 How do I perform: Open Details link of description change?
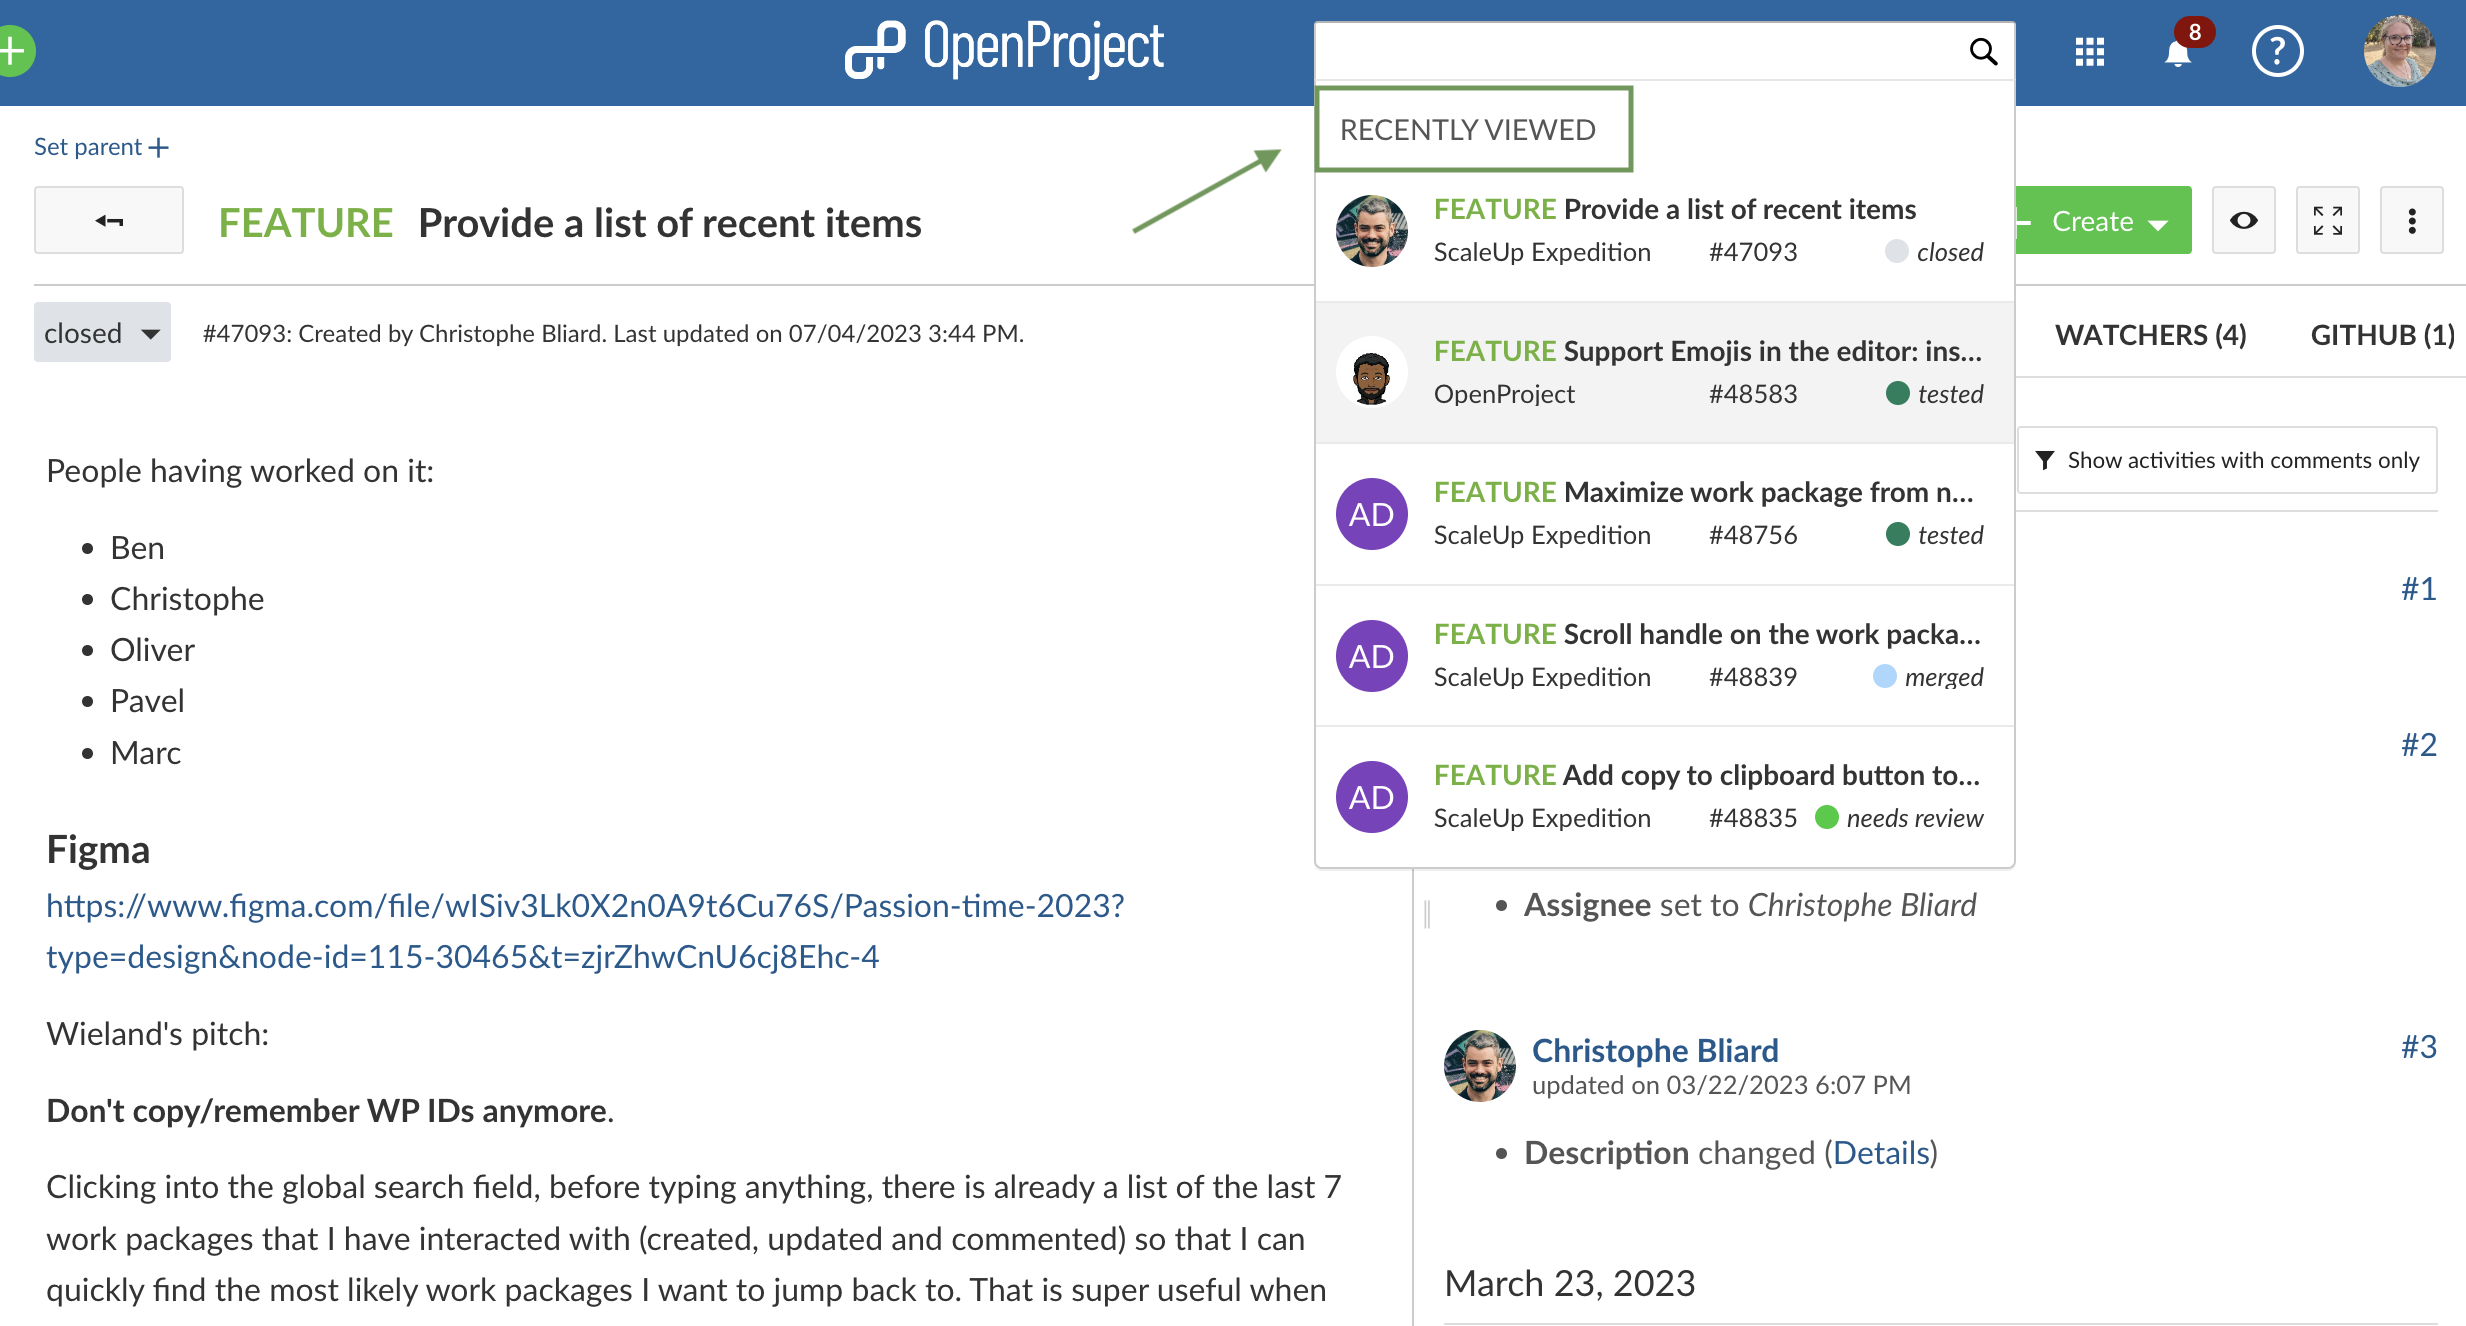[1881, 1153]
